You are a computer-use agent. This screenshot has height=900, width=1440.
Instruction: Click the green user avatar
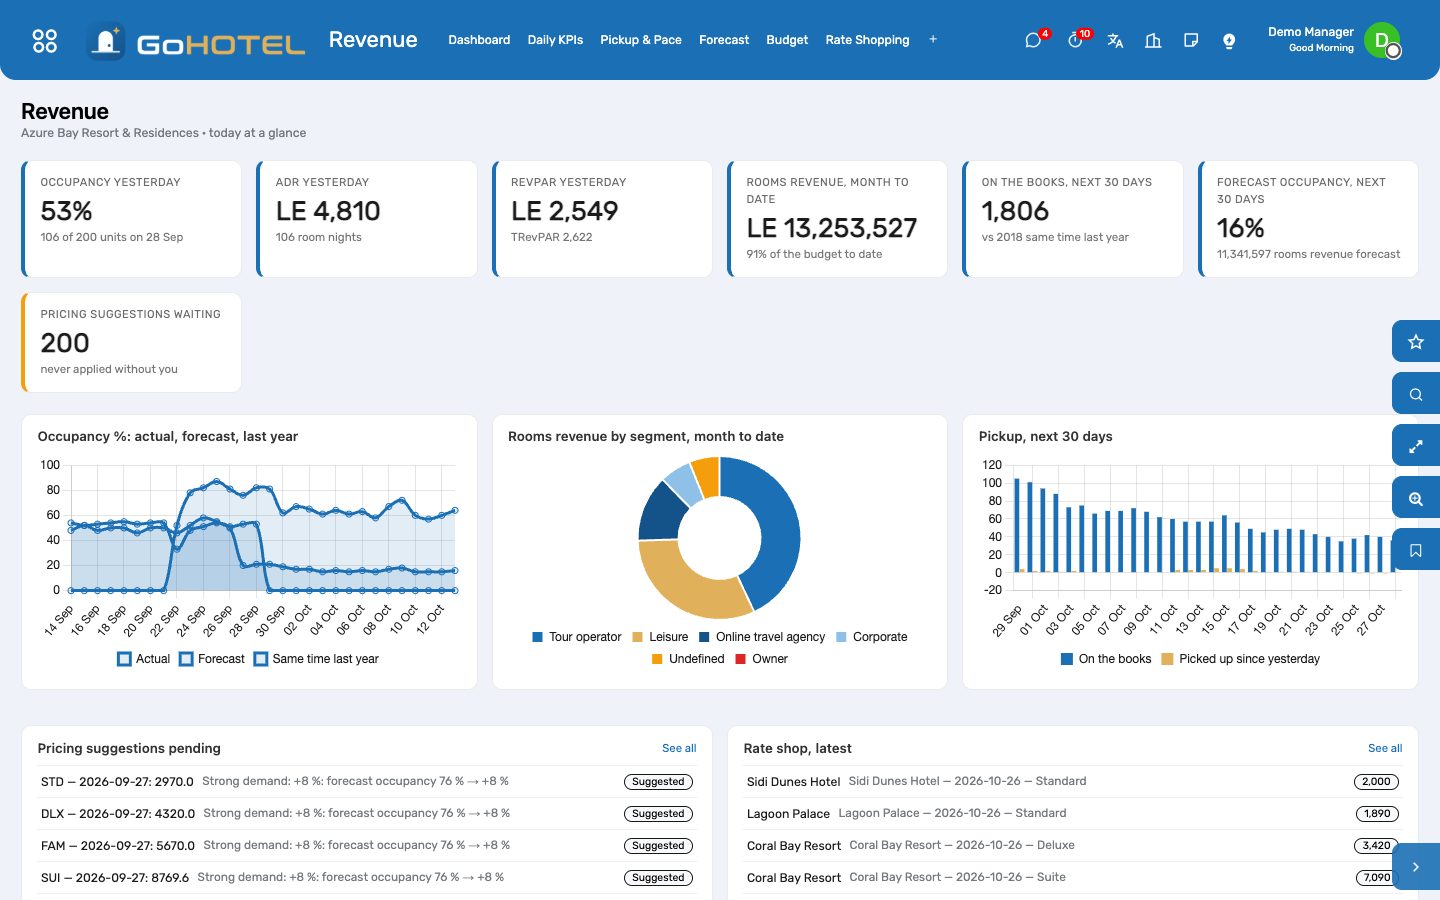click(x=1382, y=40)
